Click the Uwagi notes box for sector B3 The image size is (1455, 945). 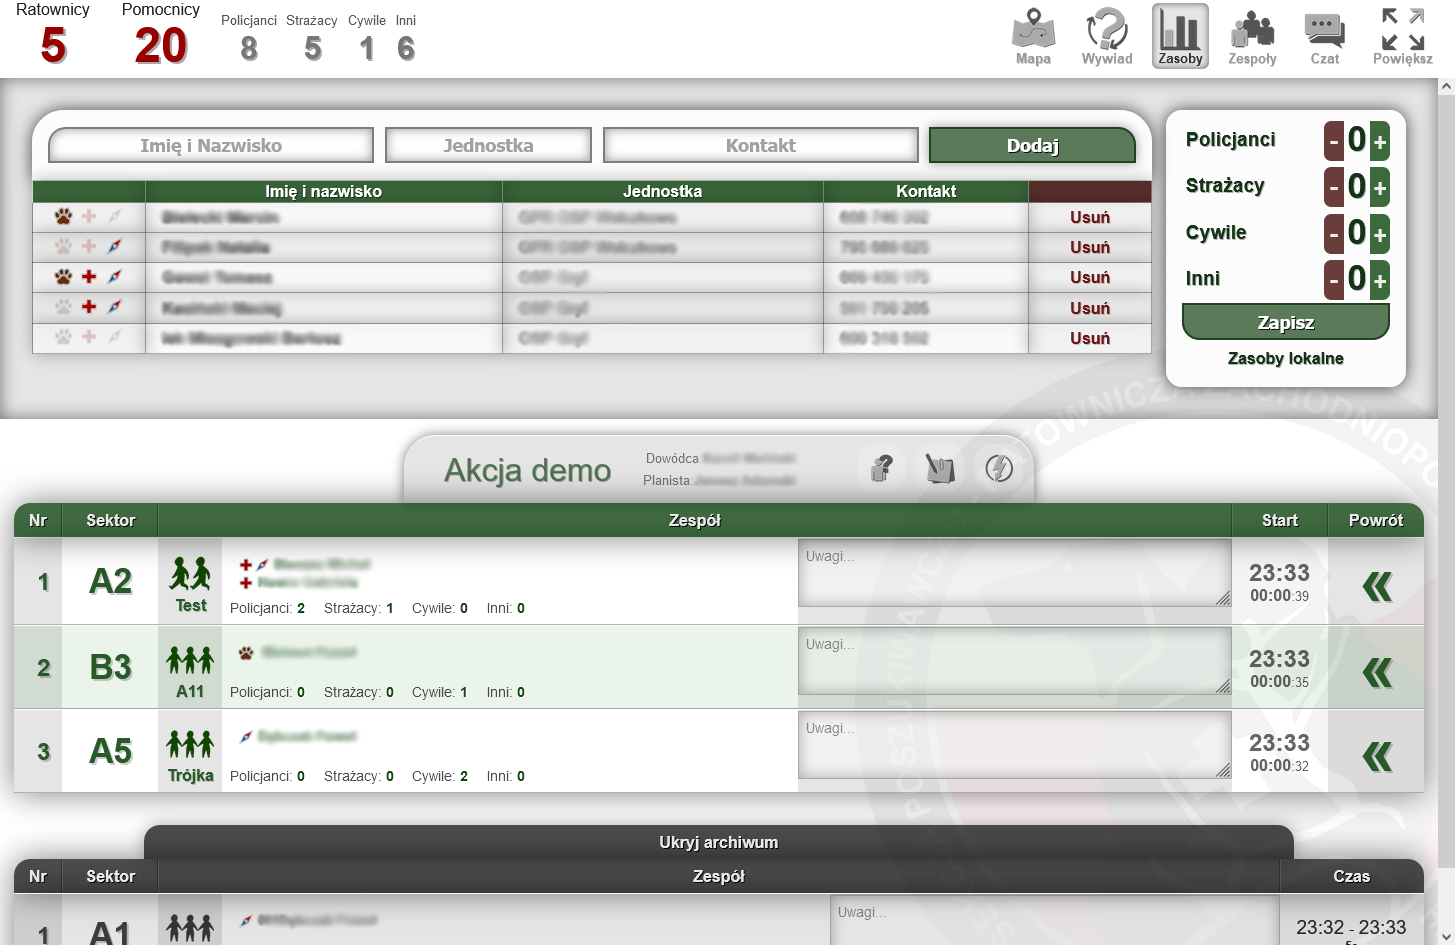pyautogui.click(x=1015, y=661)
